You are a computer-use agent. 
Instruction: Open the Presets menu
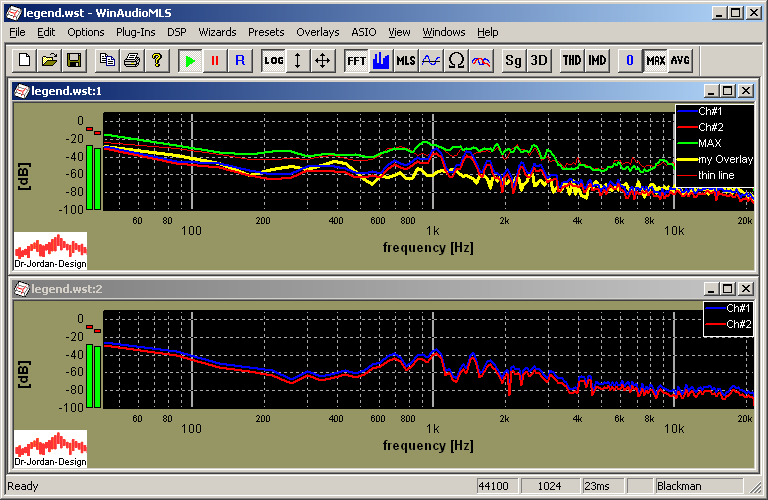pyautogui.click(x=266, y=32)
